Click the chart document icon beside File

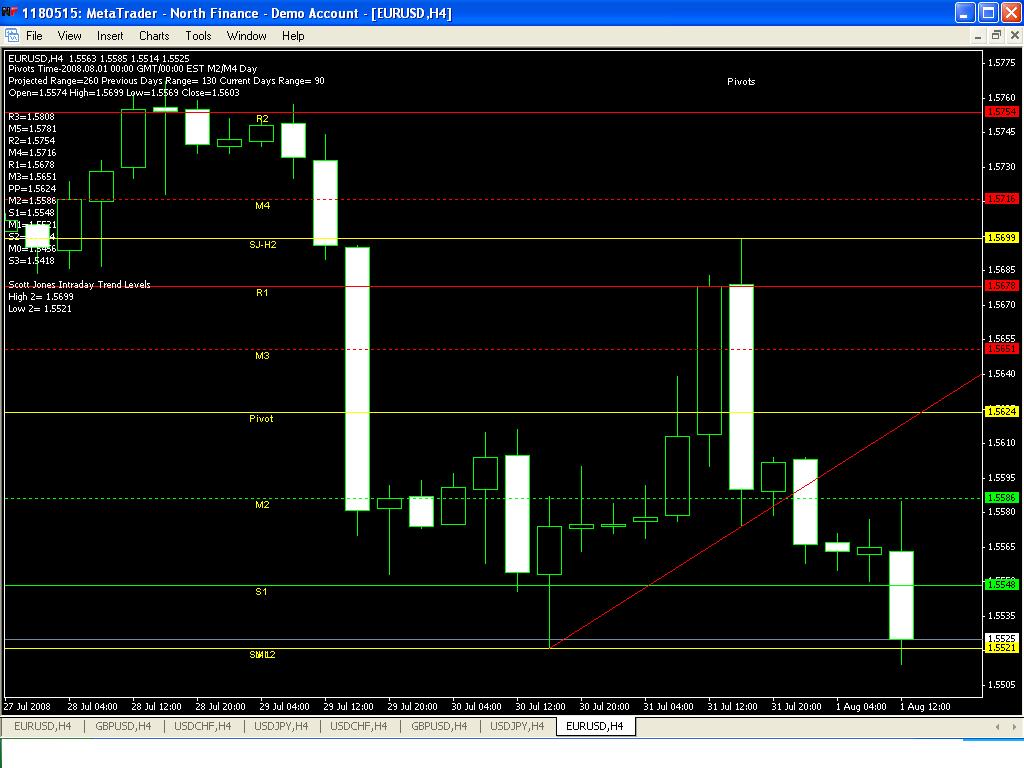(x=12, y=35)
